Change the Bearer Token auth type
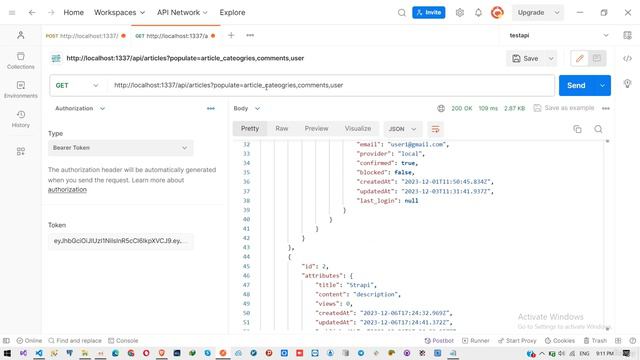 click(121, 148)
